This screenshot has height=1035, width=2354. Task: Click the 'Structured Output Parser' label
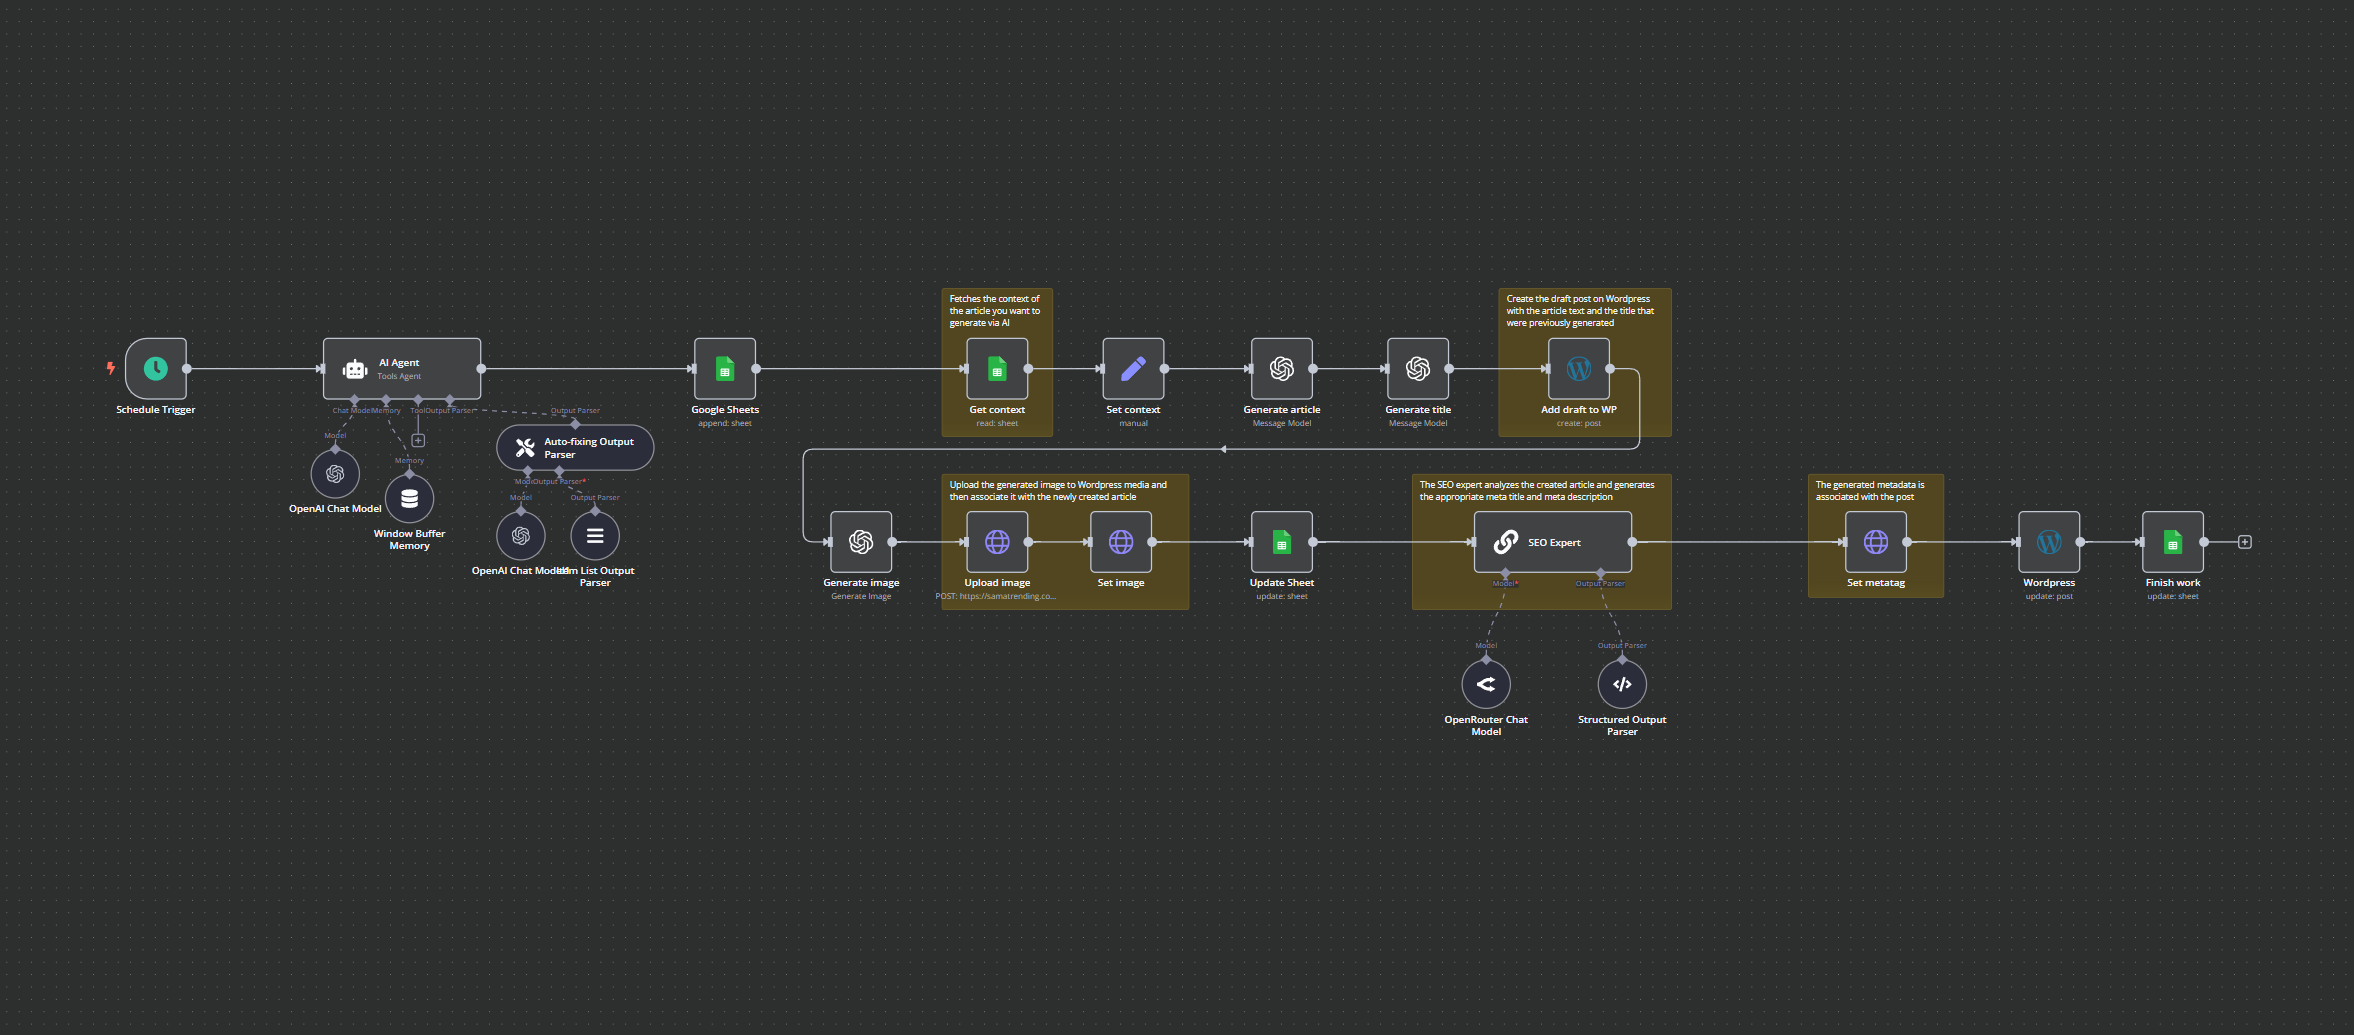[1622, 726]
